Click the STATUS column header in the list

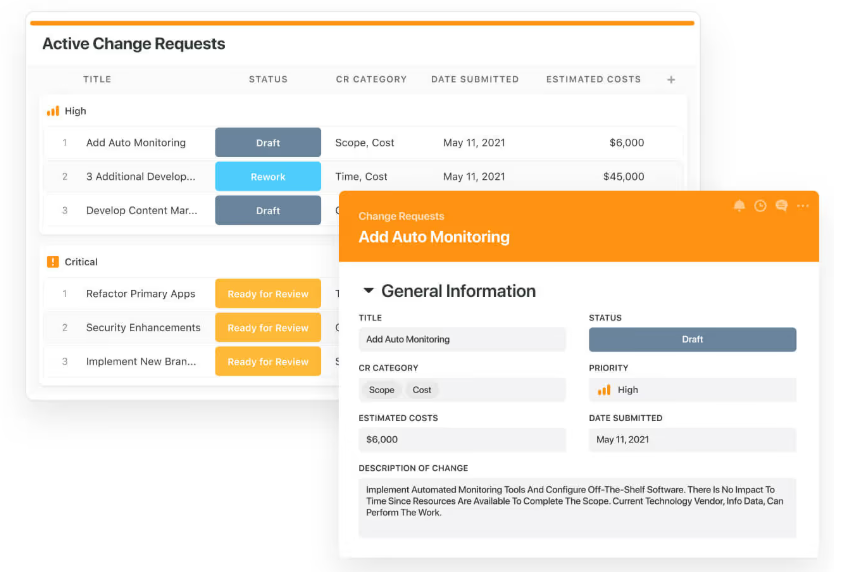tap(268, 79)
